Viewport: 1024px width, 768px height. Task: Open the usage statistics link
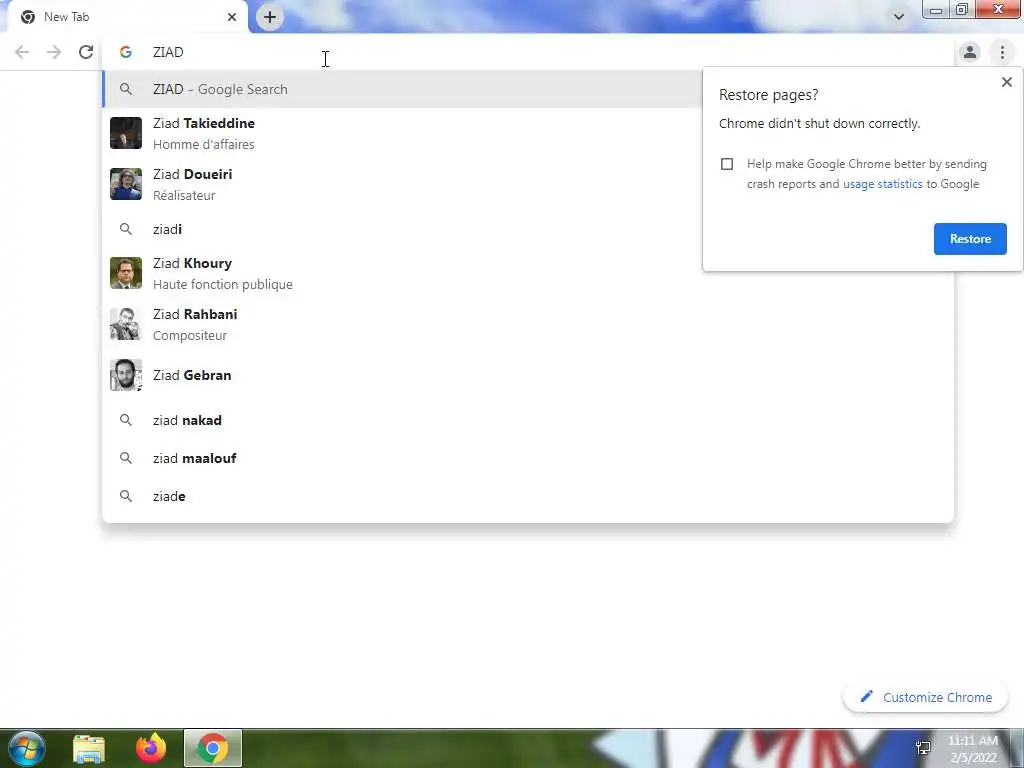pos(882,184)
